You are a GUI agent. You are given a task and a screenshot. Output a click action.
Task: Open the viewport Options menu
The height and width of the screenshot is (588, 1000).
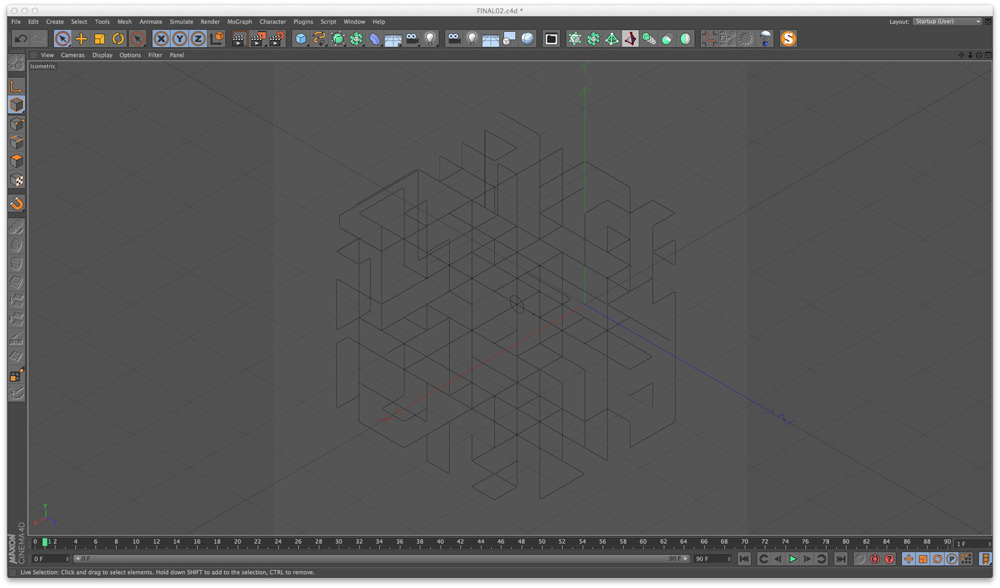click(x=130, y=55)
